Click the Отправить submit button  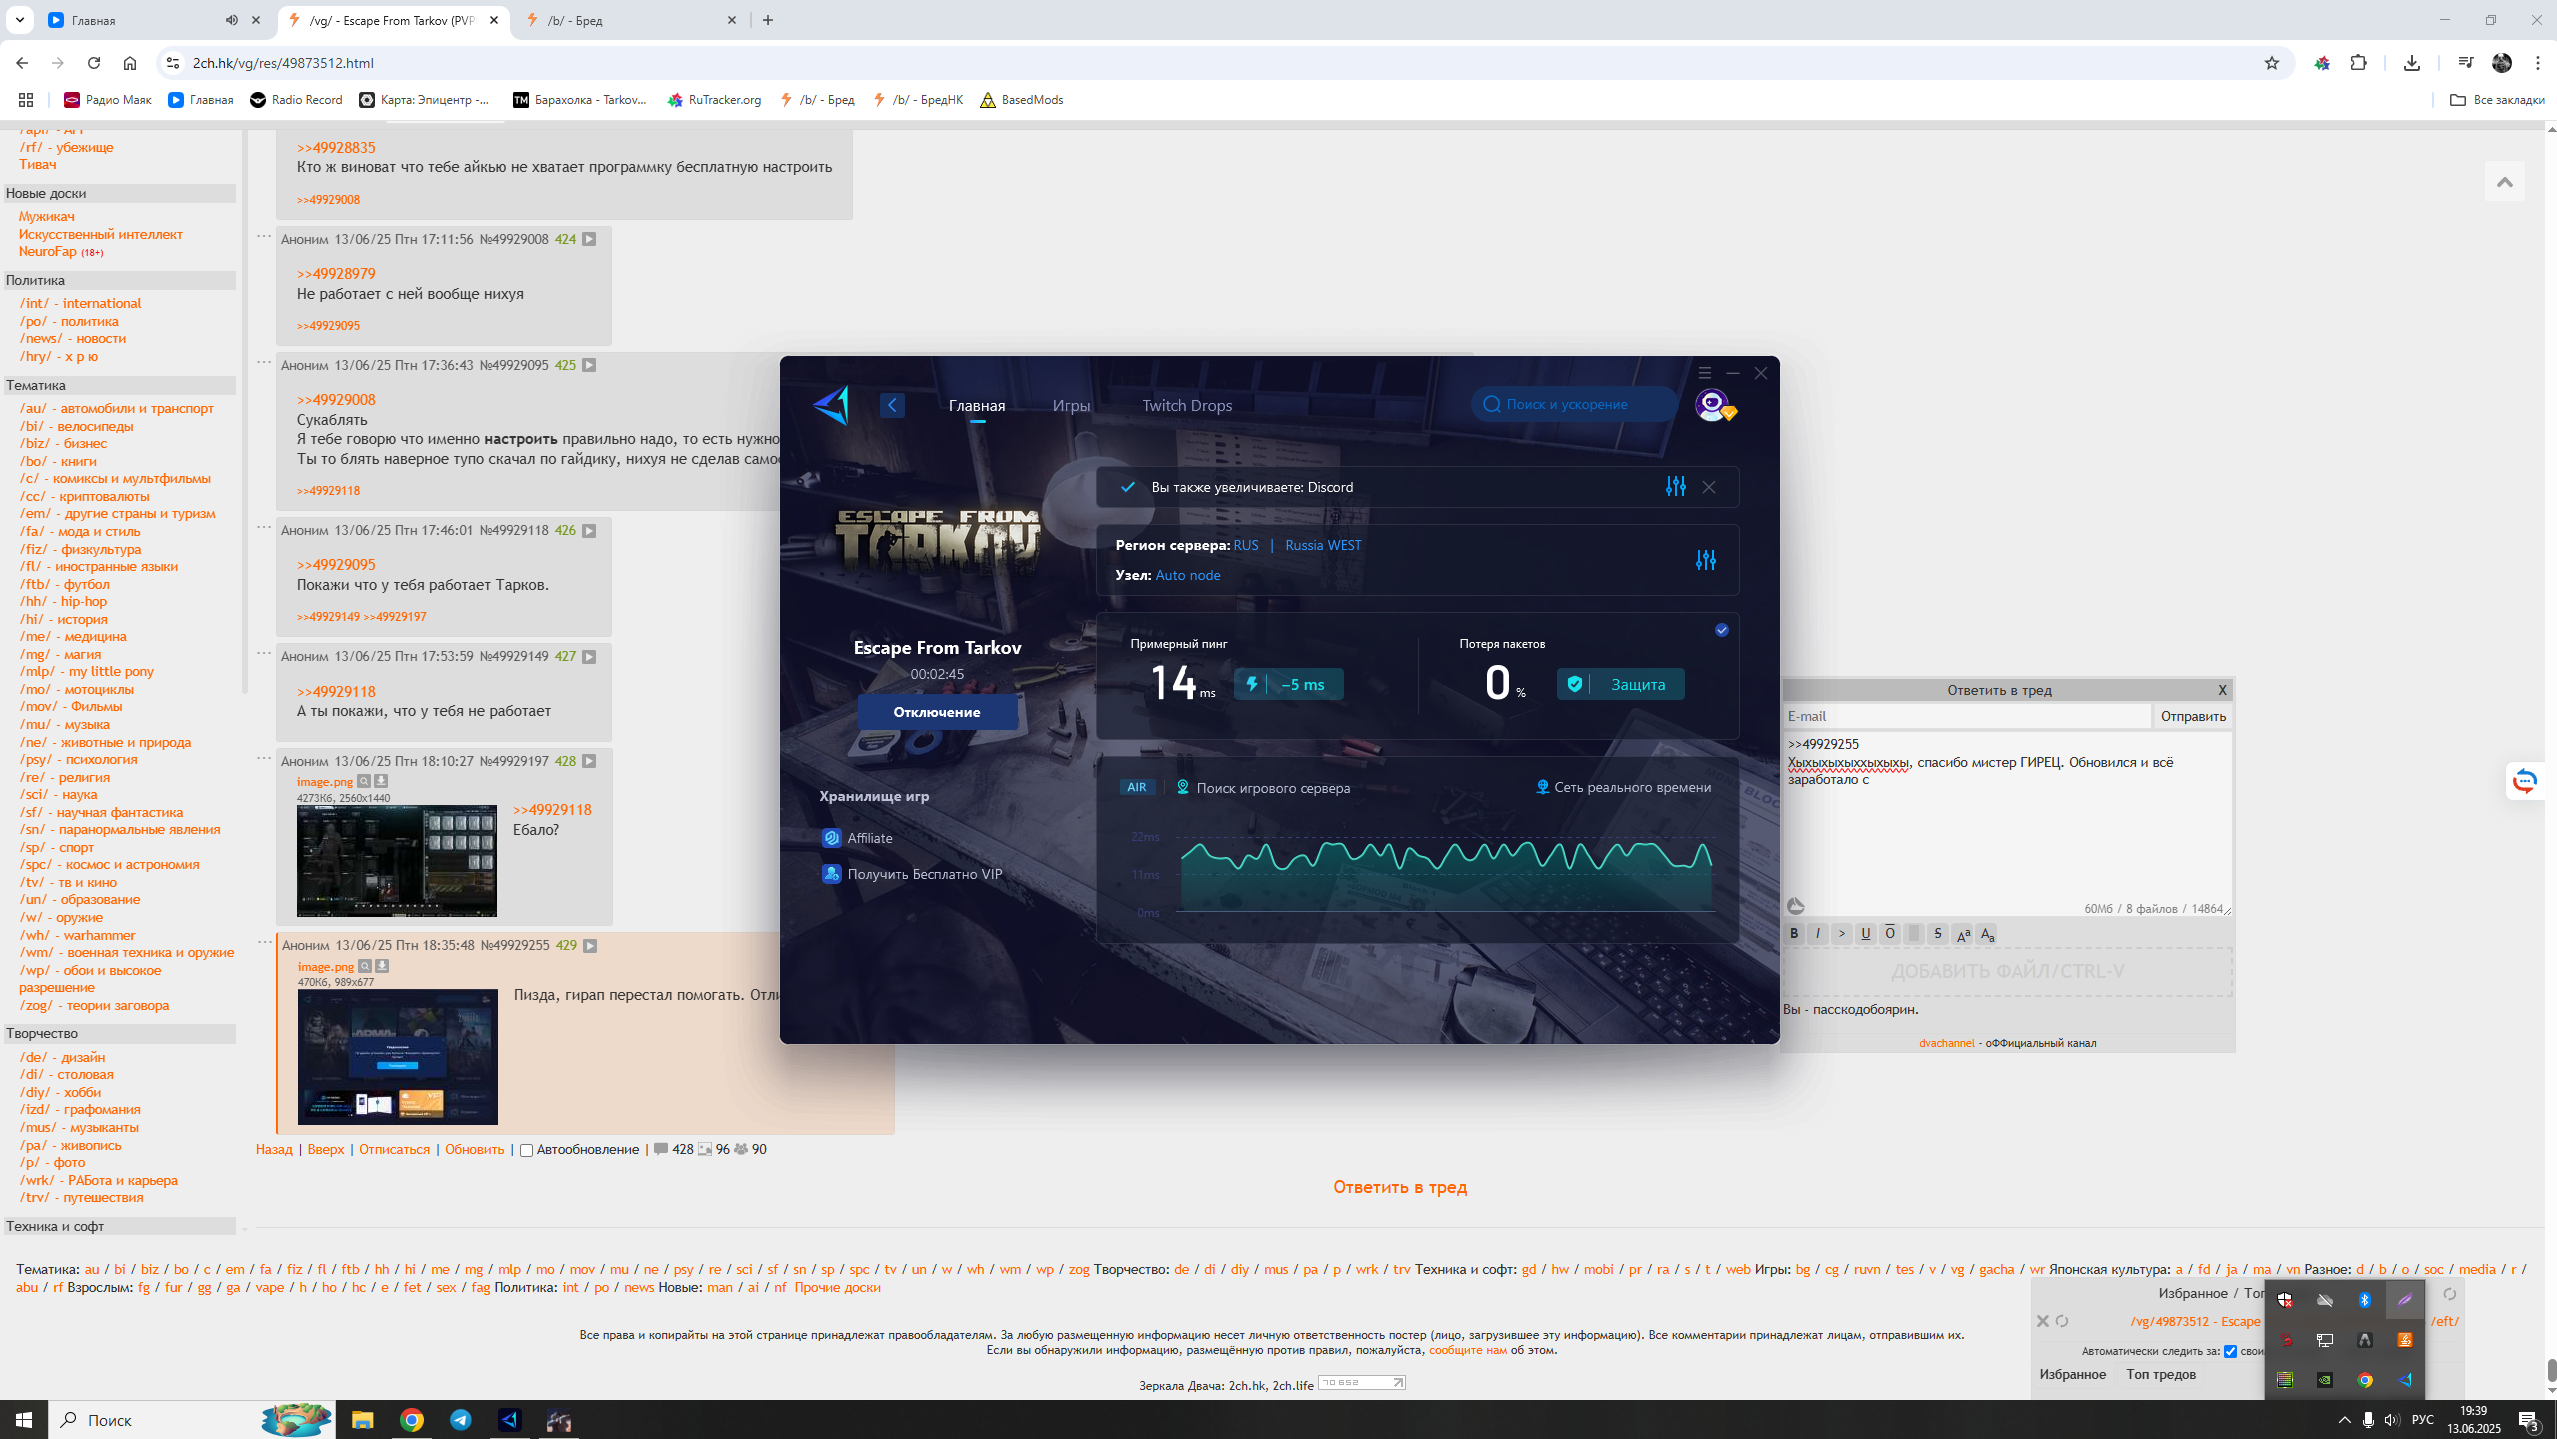(2192, 716)
